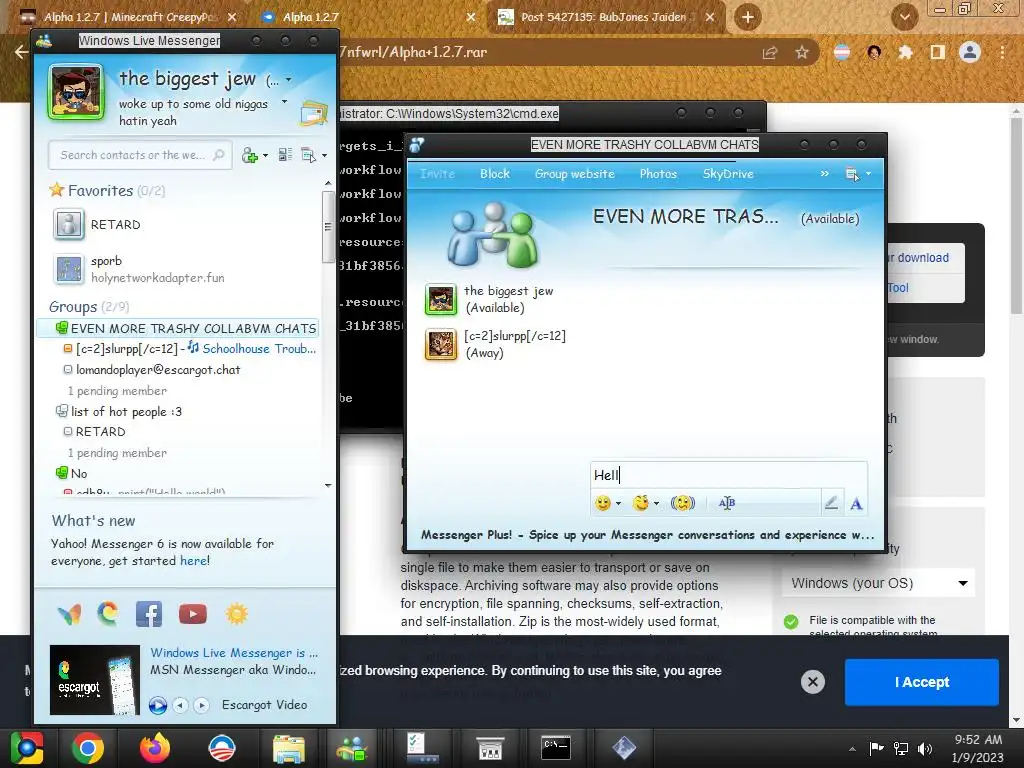
Task: Click the Chrome share page icon
Action: [x=770, y=52]
